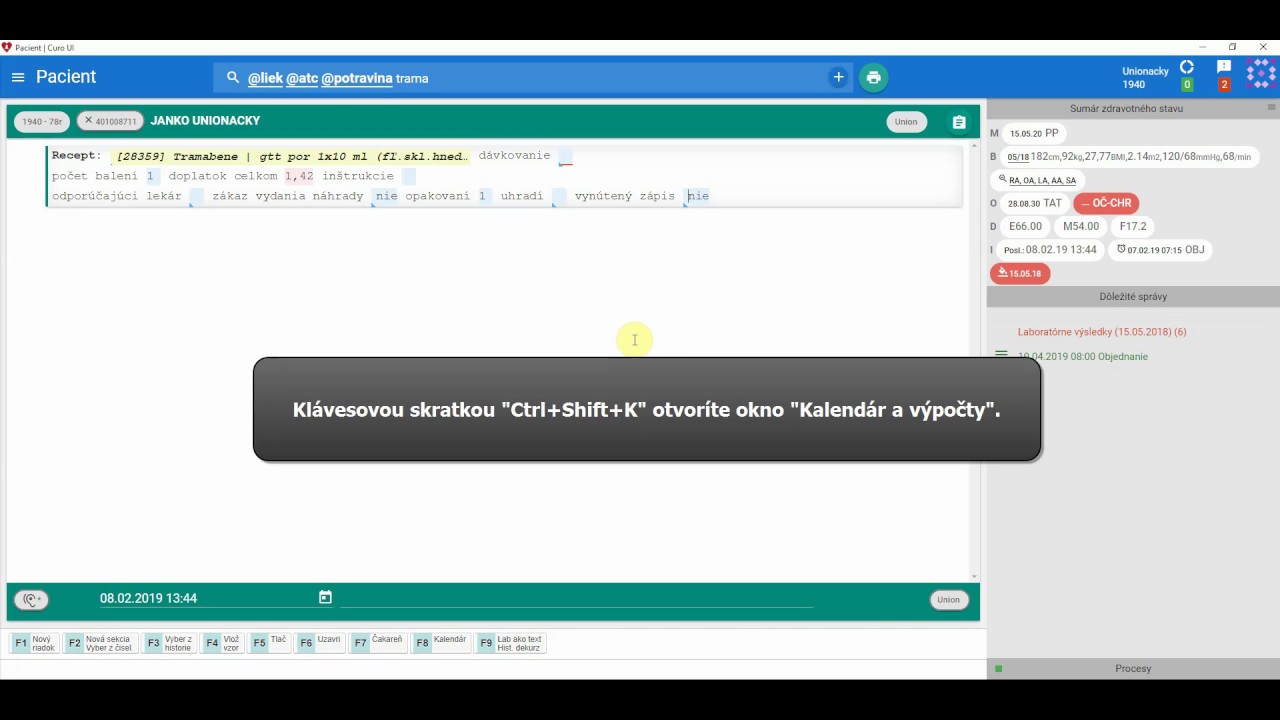This screenshot has height=720, width=1280.
Task: Click the hearing icon button in footer
Action: point(31,600)
